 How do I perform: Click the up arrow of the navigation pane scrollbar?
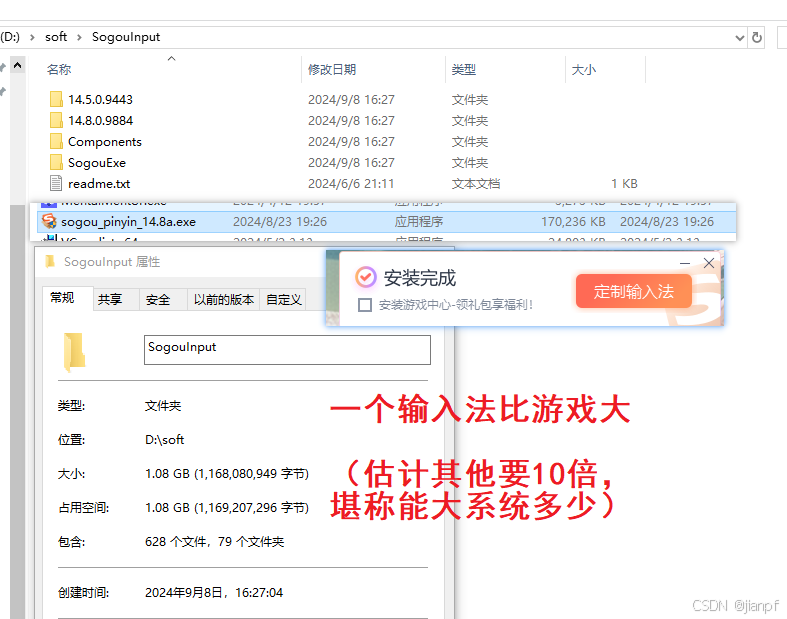tap(18, 65)
